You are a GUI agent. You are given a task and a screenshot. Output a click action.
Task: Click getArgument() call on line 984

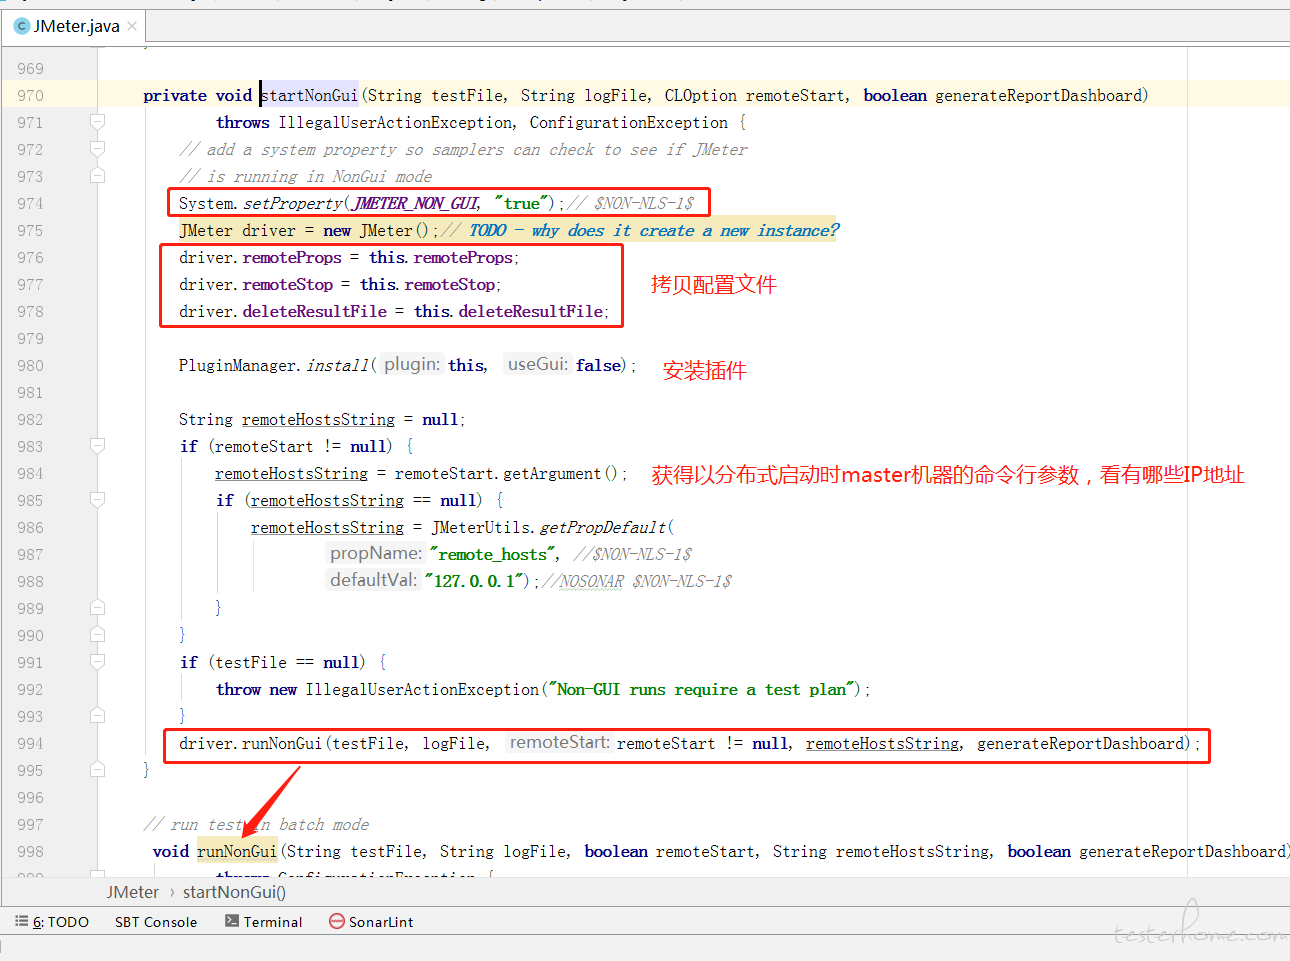pos(560,473)
